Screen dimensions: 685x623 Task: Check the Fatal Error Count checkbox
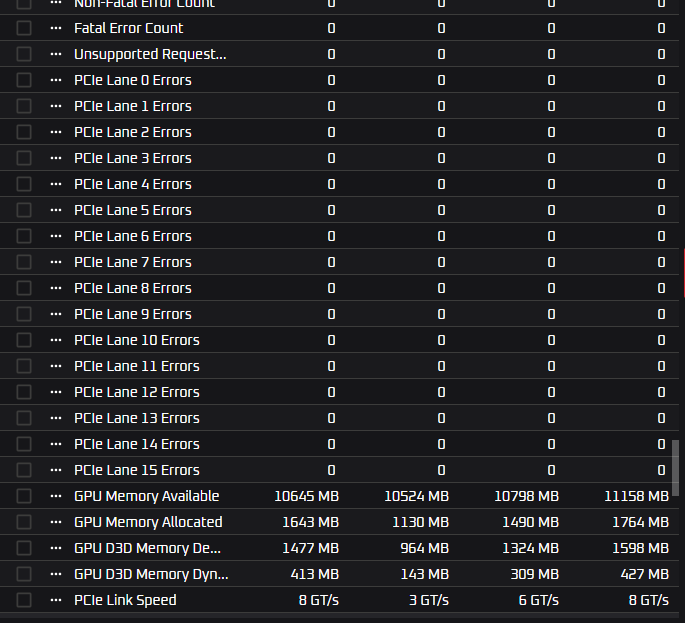click(x=24, y=28)
